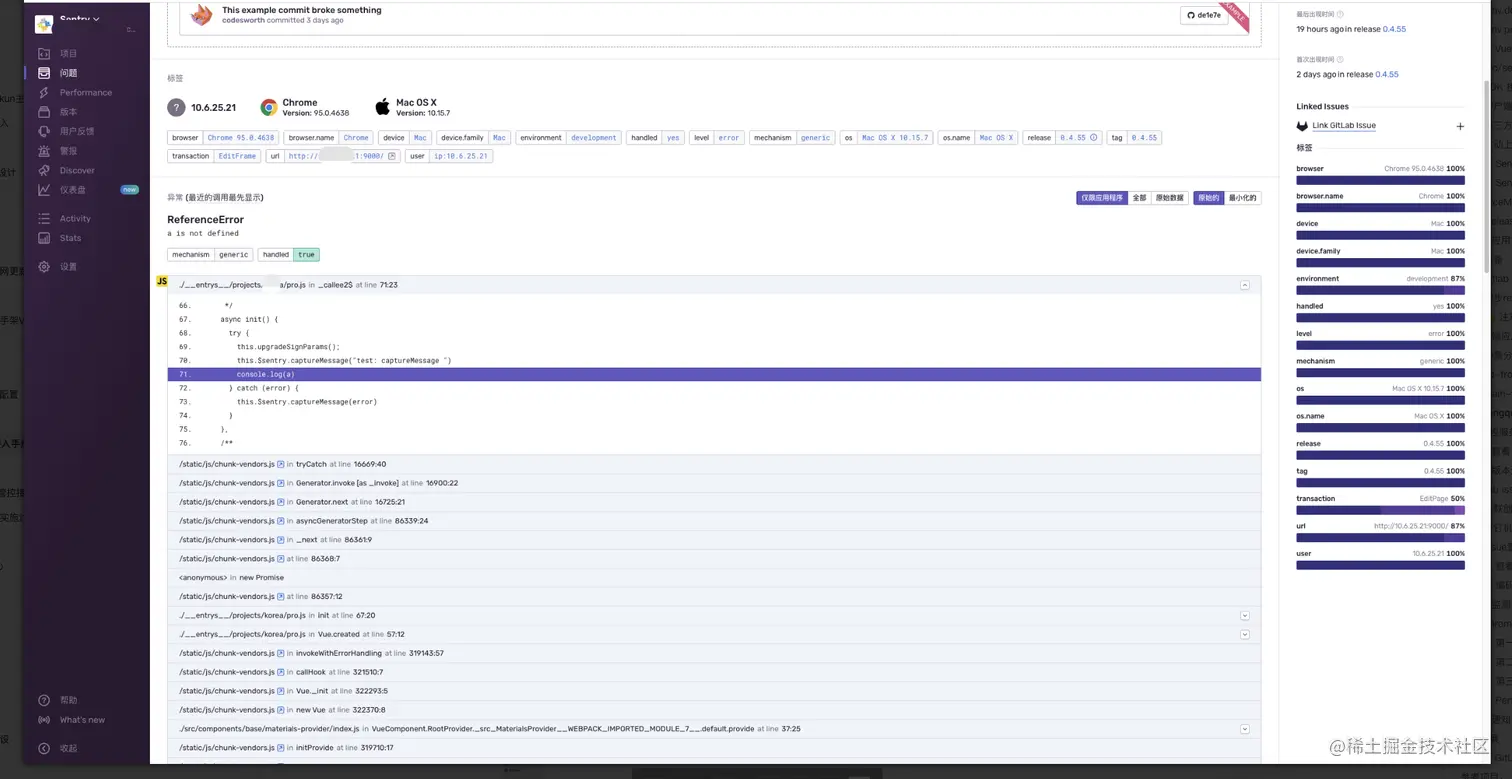Image resolution: width=1512 pixels, height=779 pixels.
Task: Go to the Discover menu item
Action: tap(77, 170)
